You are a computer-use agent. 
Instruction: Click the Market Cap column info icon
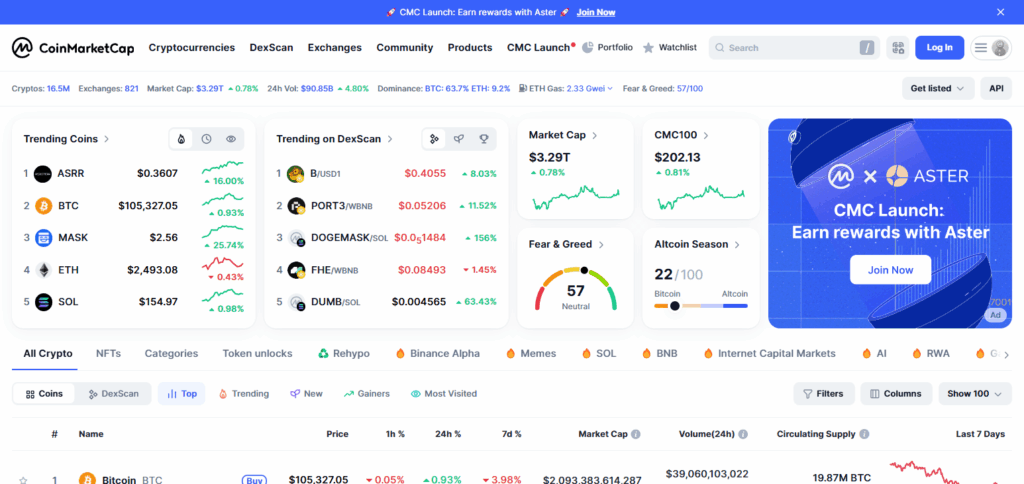pyautogui.click(x=635, y=434)
